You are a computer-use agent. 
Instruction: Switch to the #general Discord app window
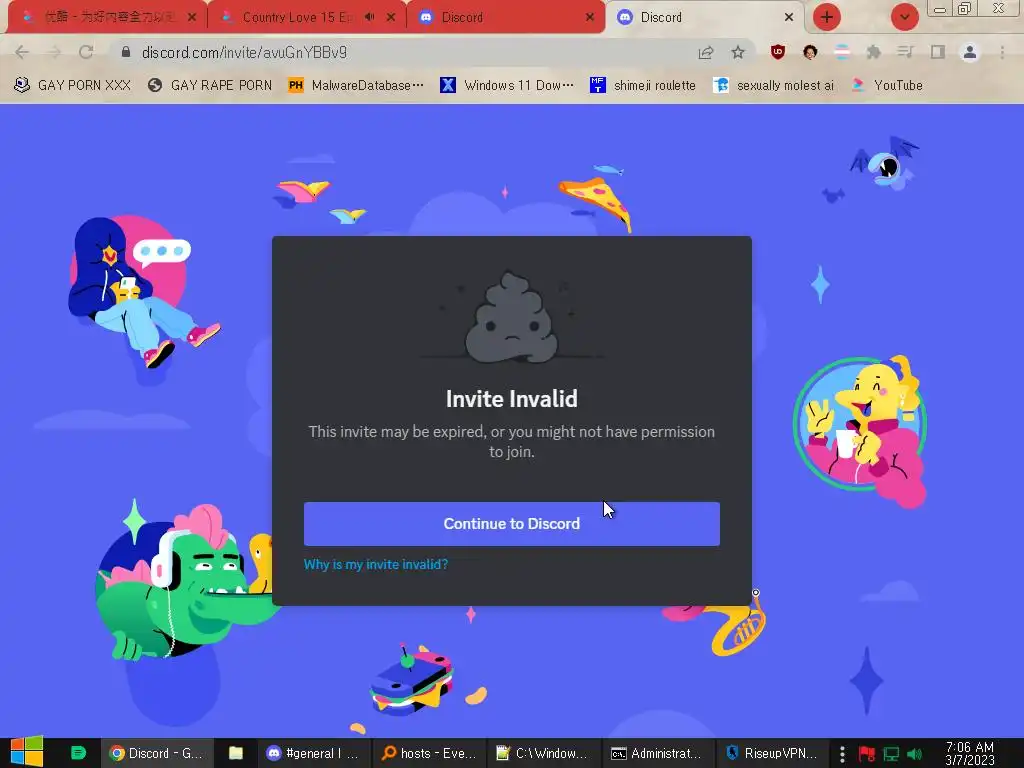coord(313,753)
